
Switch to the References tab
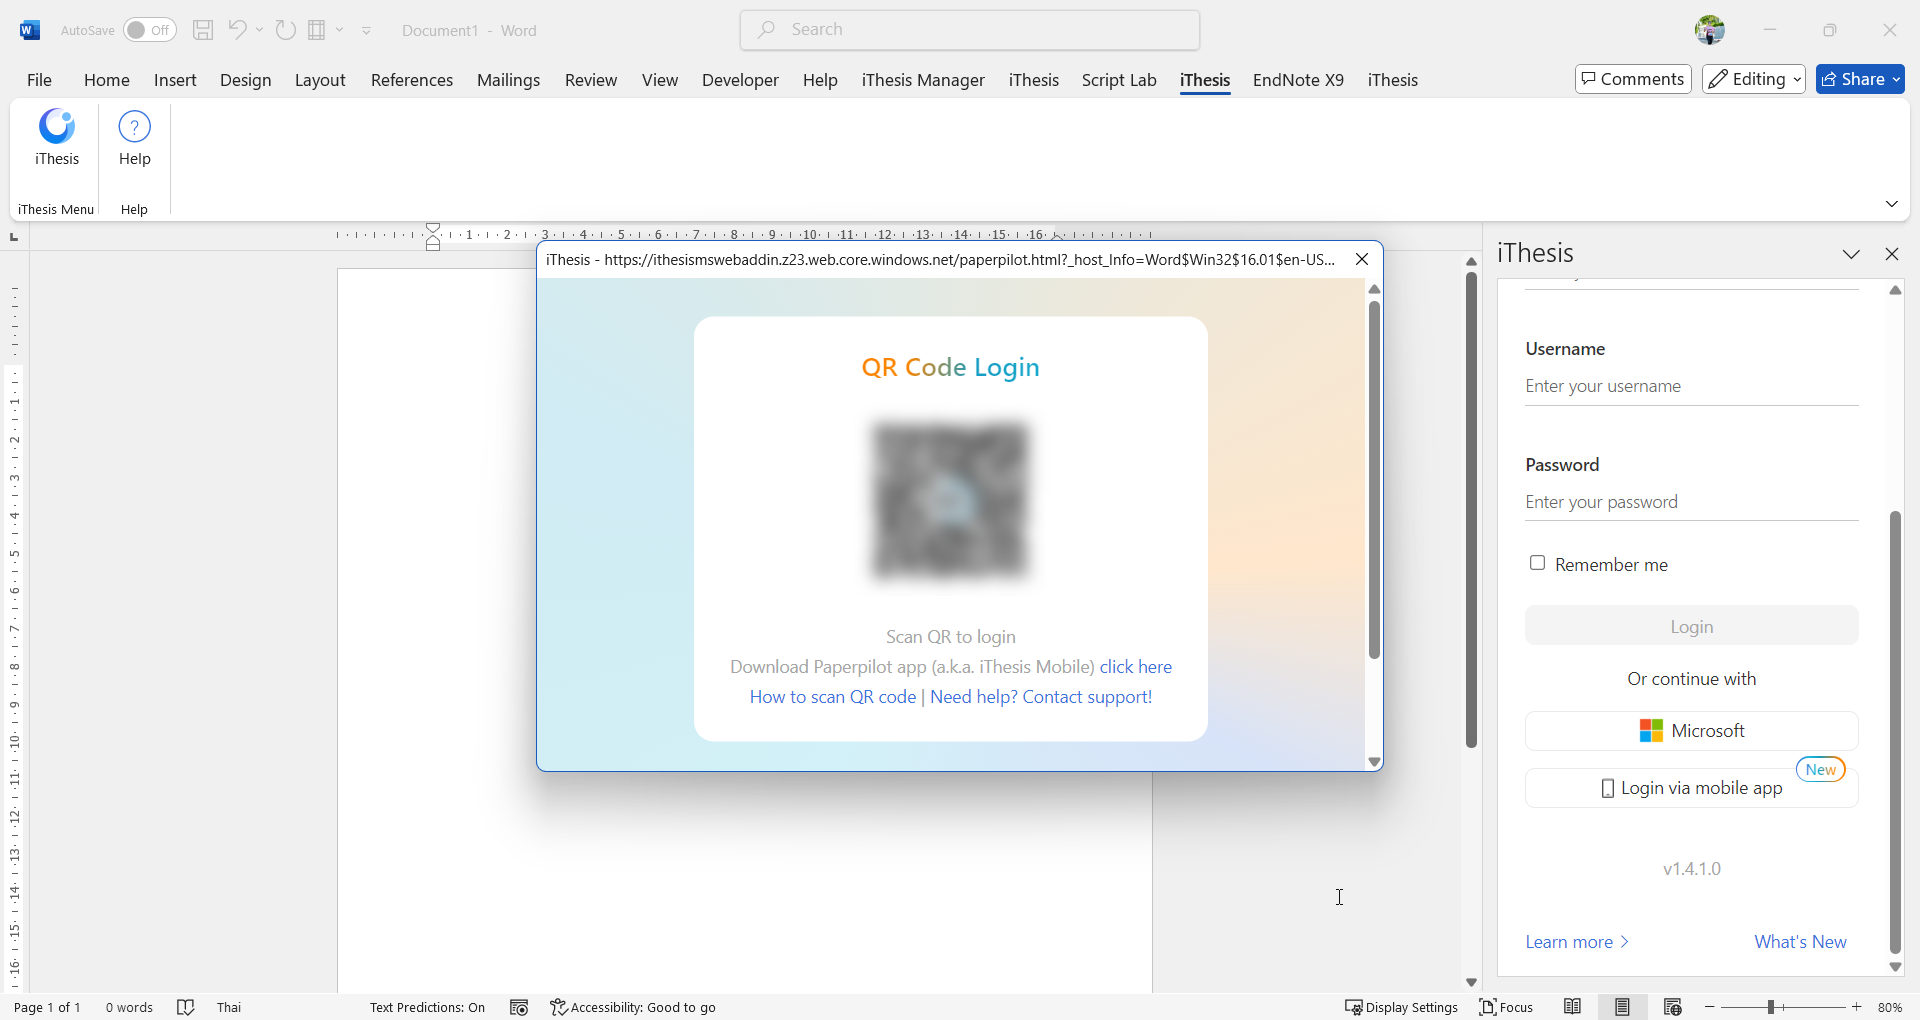pos(412,80)
